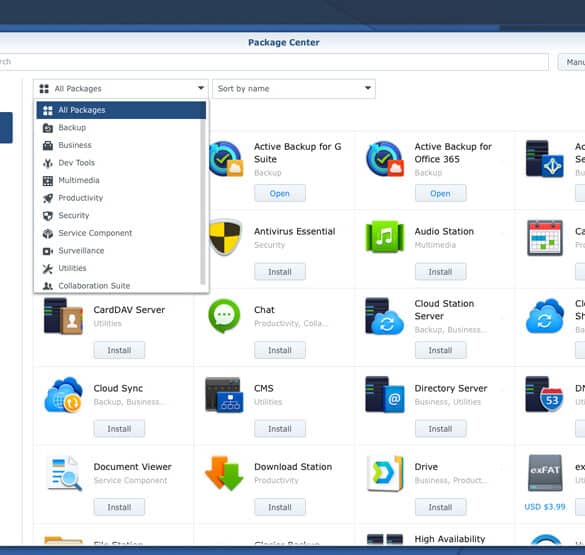Click the High Availability title

click(x=450, y=539)
